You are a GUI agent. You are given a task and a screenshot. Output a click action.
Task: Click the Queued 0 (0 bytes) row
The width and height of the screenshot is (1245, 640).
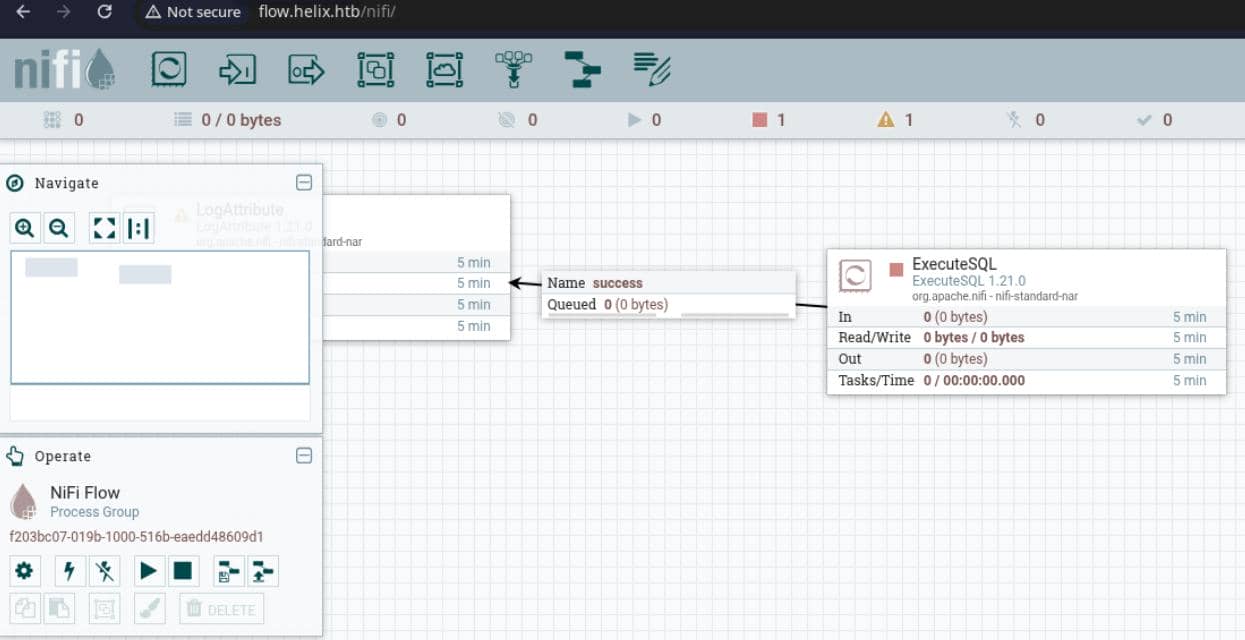click(669, 305)
